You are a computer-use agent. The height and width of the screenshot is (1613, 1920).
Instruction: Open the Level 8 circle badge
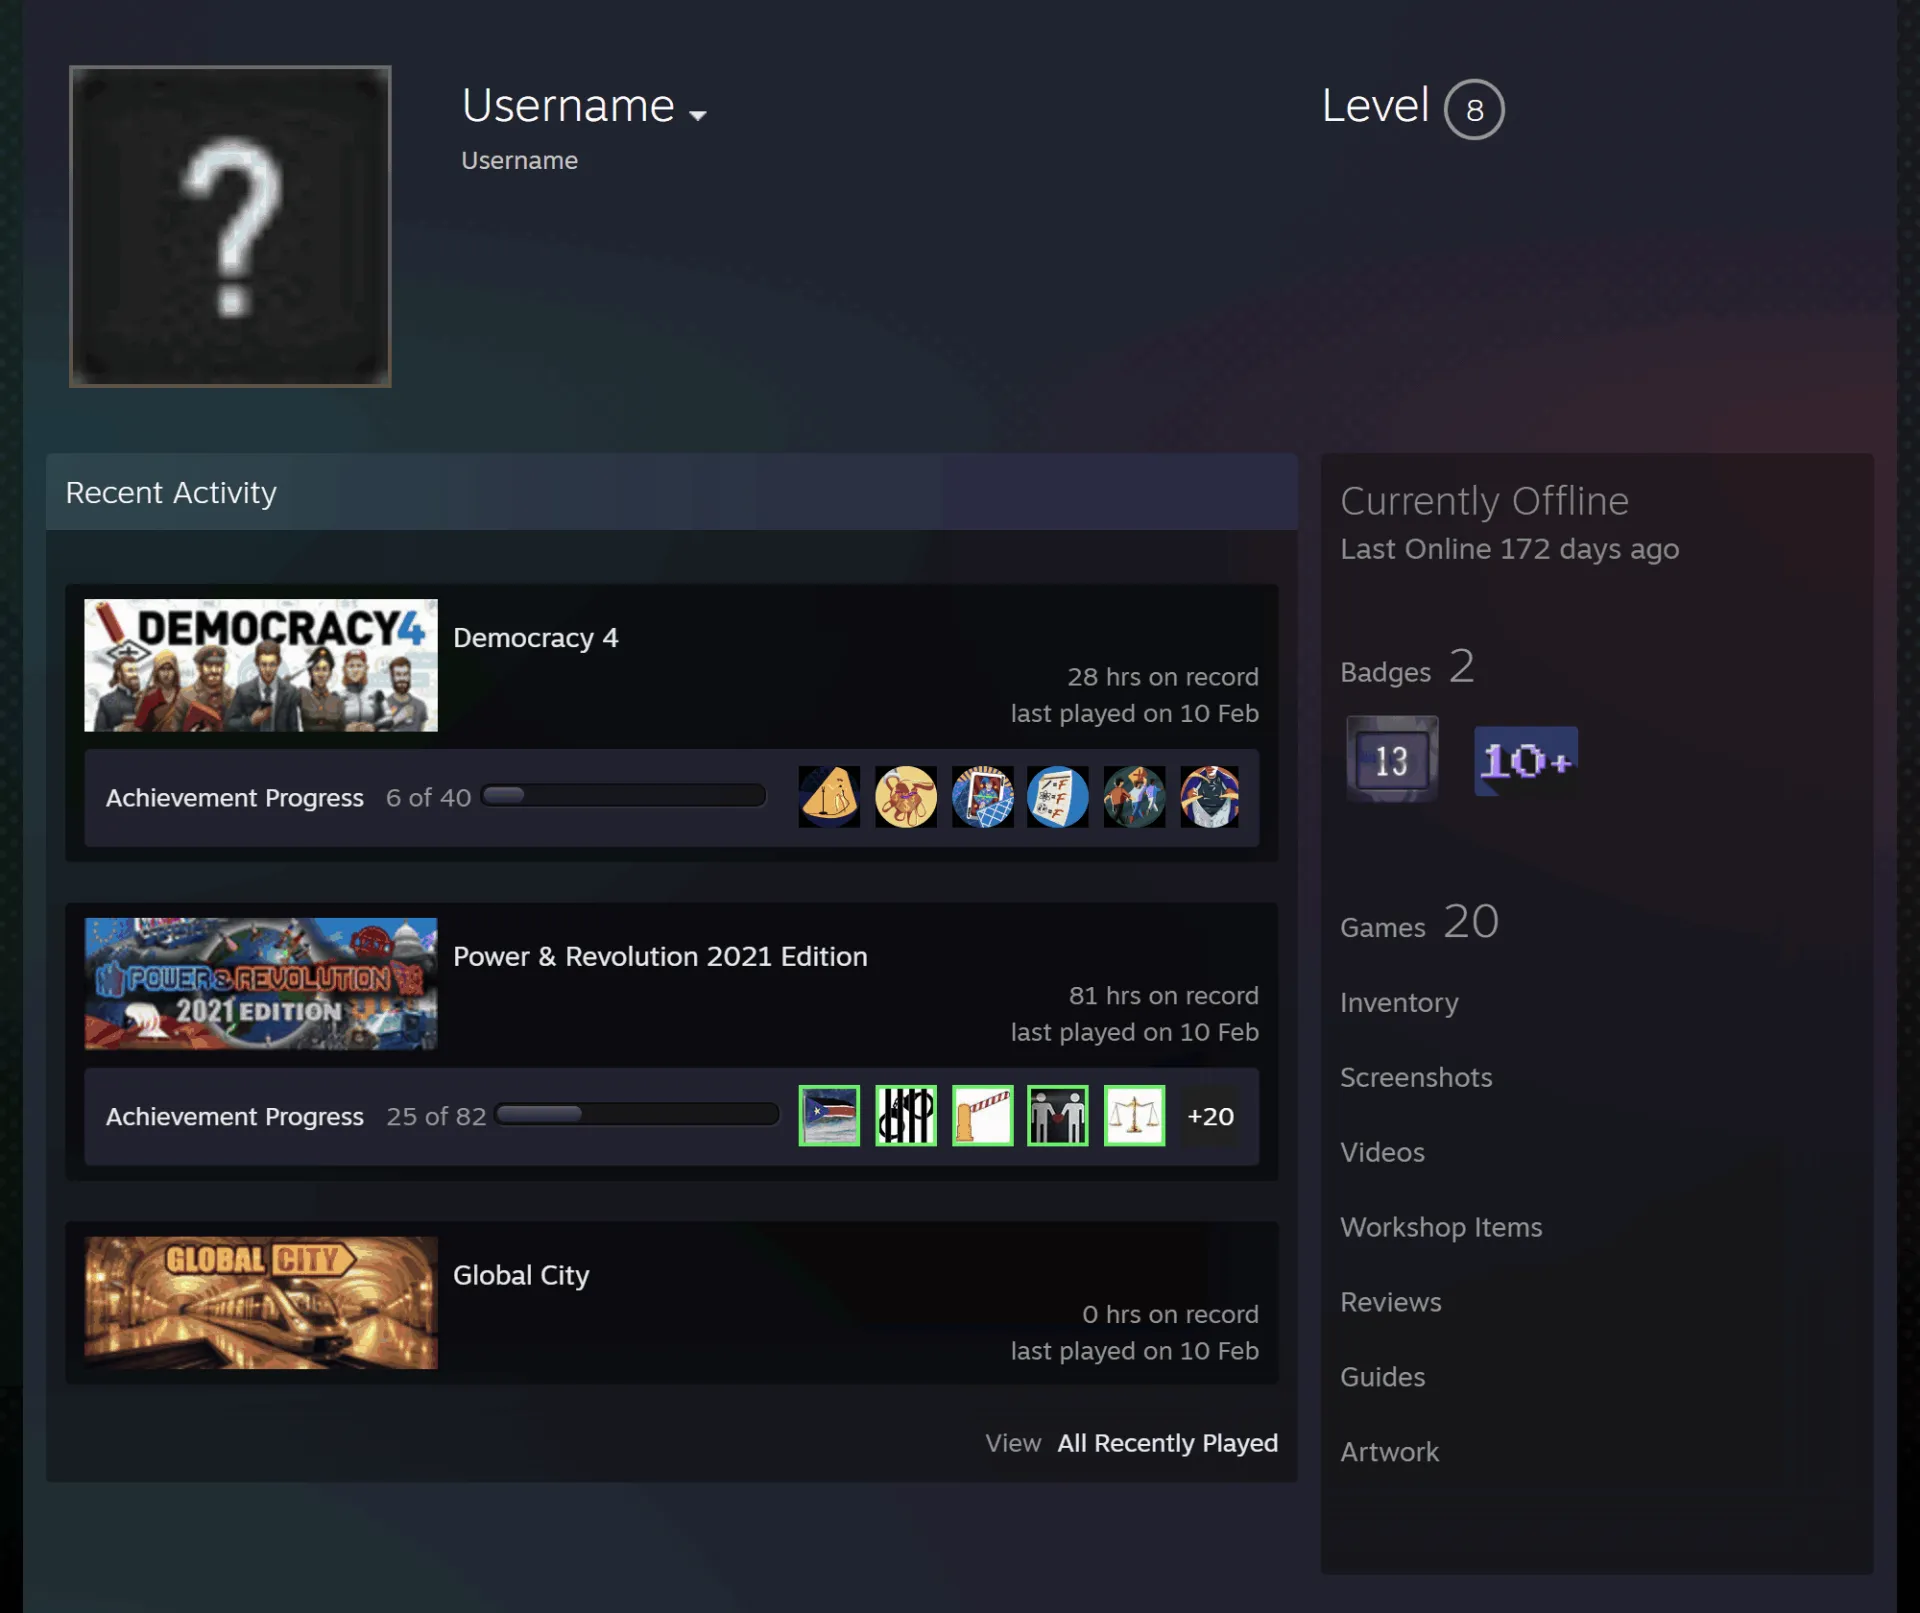click(1474, 109)
